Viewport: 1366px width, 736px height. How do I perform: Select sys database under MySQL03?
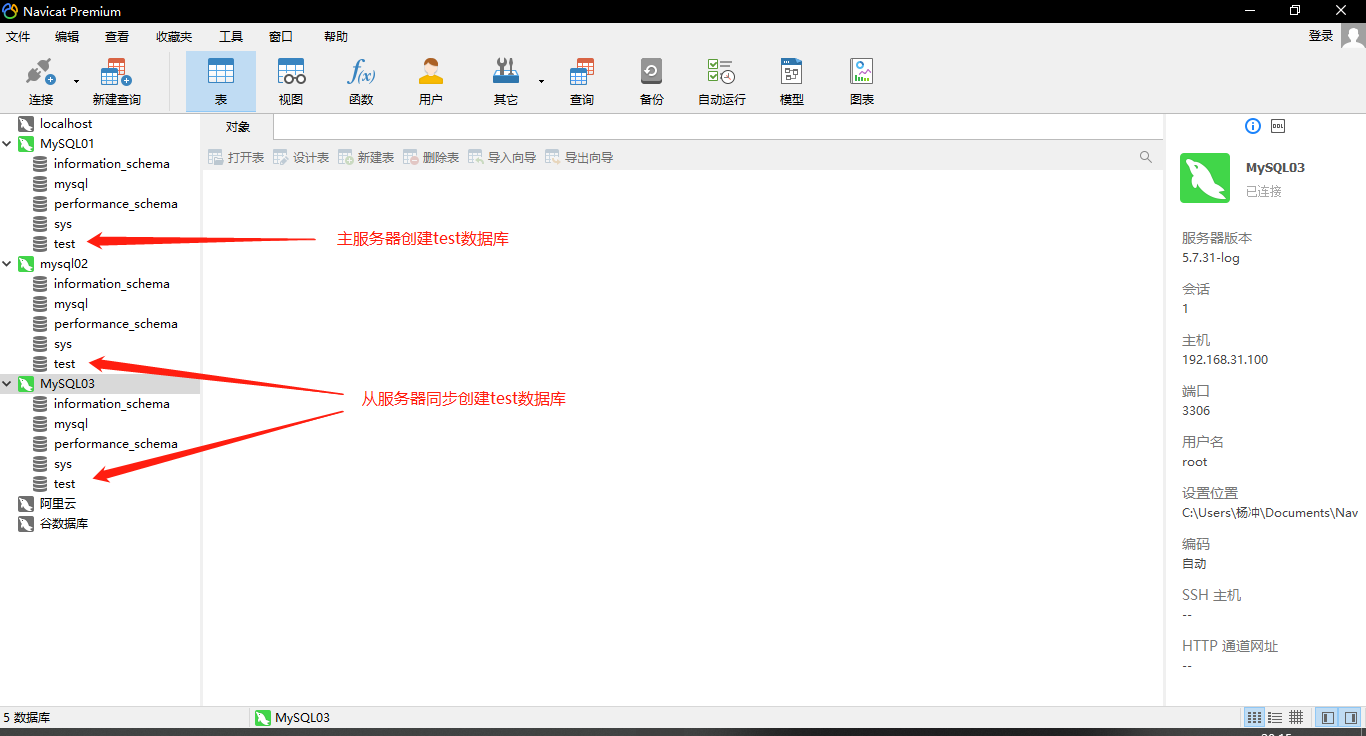(x=63, y=464)
